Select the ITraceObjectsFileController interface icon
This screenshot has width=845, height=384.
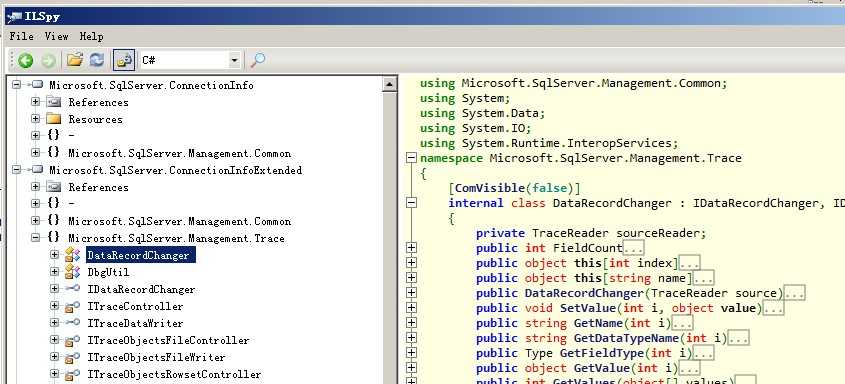pos(73,340)
